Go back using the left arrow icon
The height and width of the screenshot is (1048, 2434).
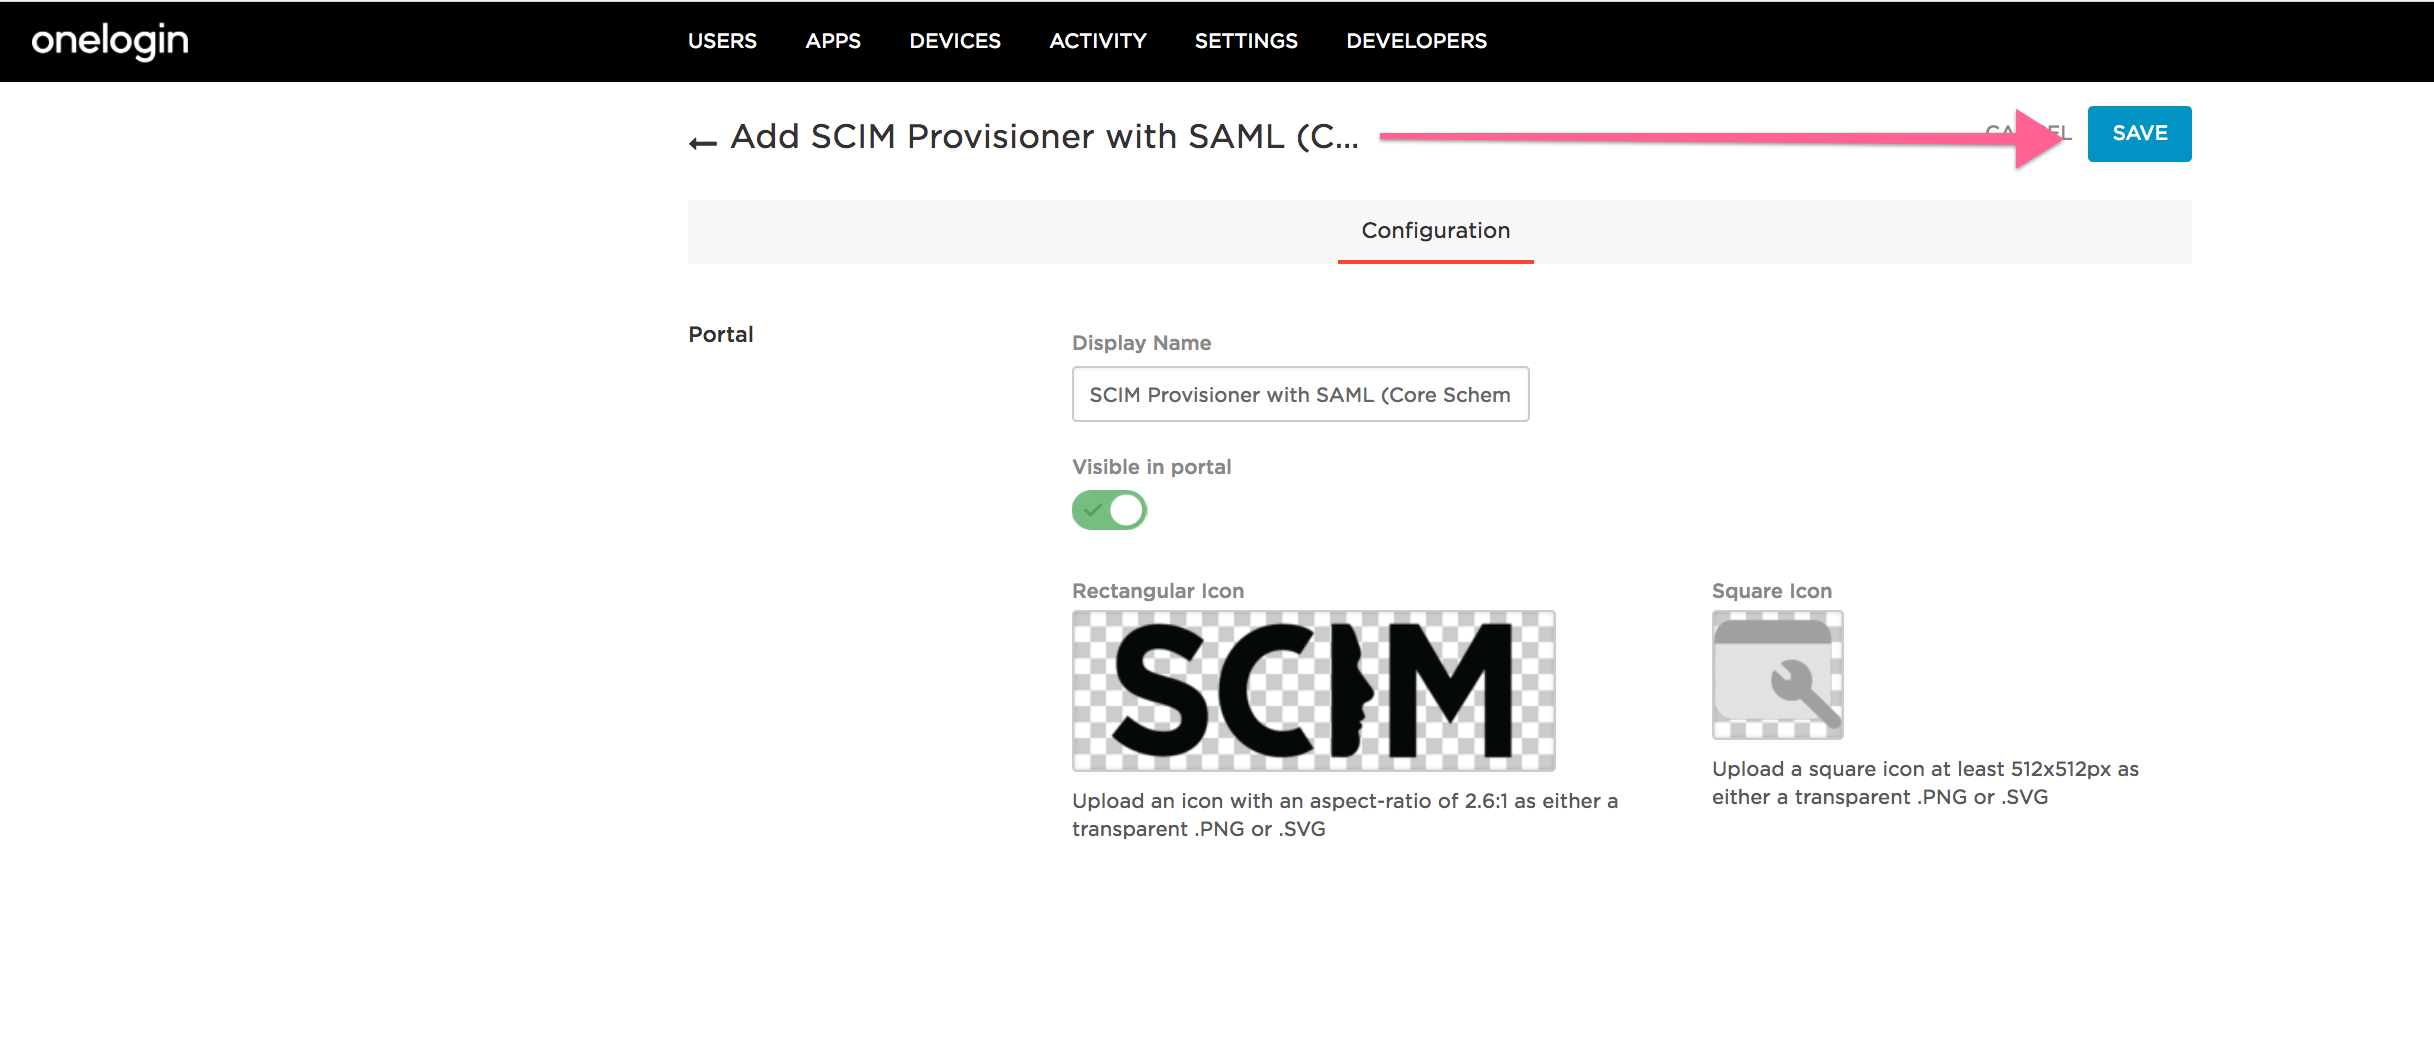703,143
